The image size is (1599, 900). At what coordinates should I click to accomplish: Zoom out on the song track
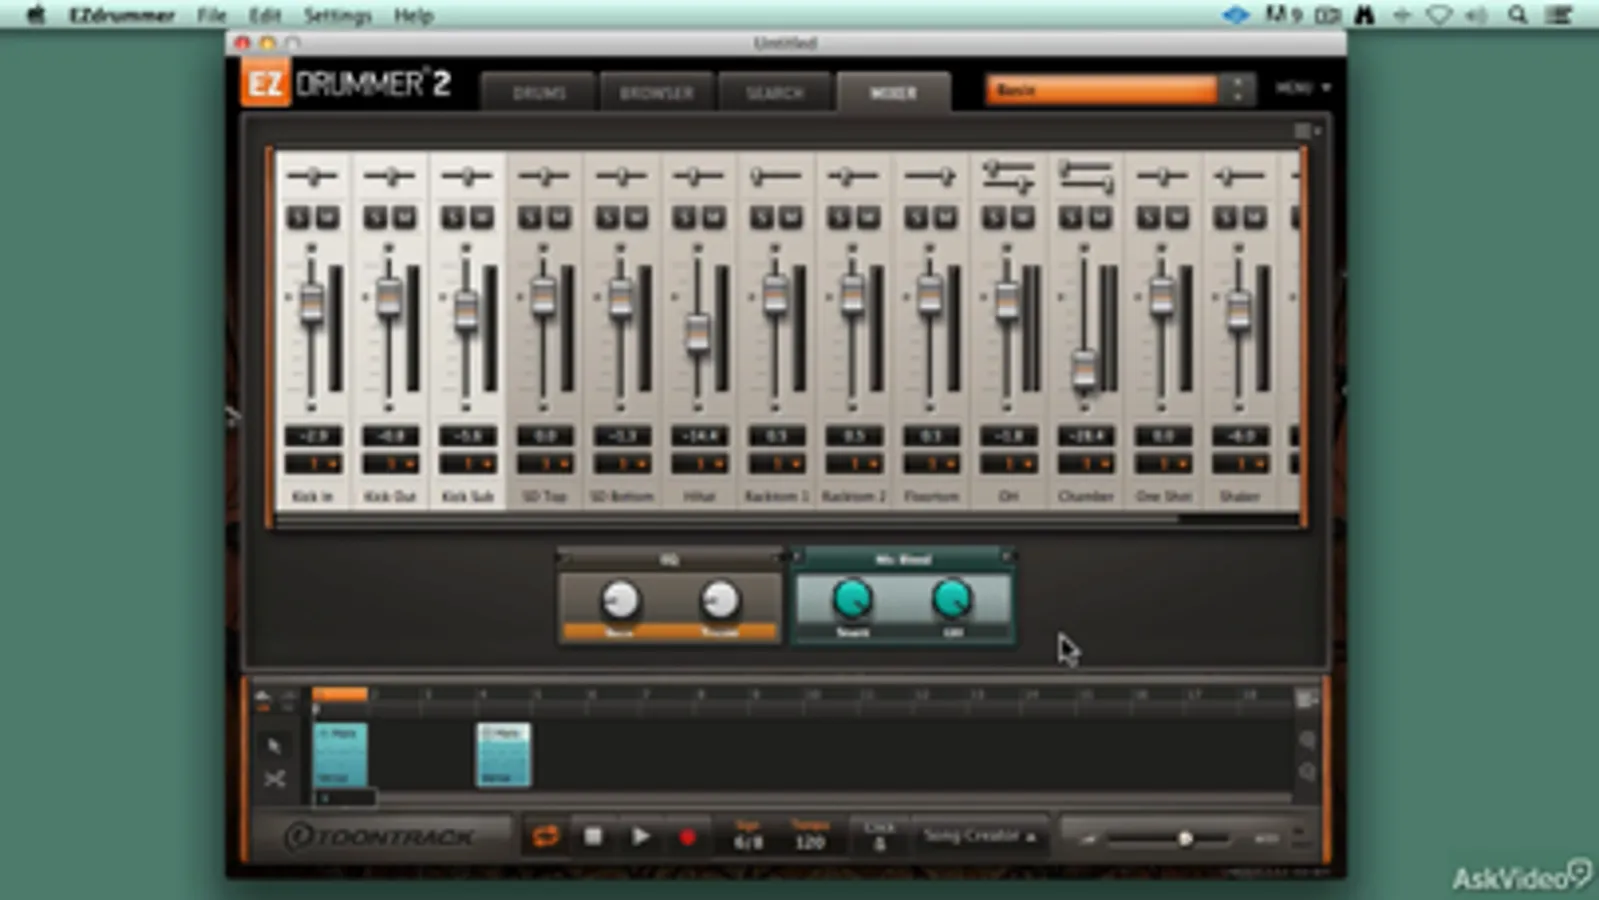pos(1307,772)
